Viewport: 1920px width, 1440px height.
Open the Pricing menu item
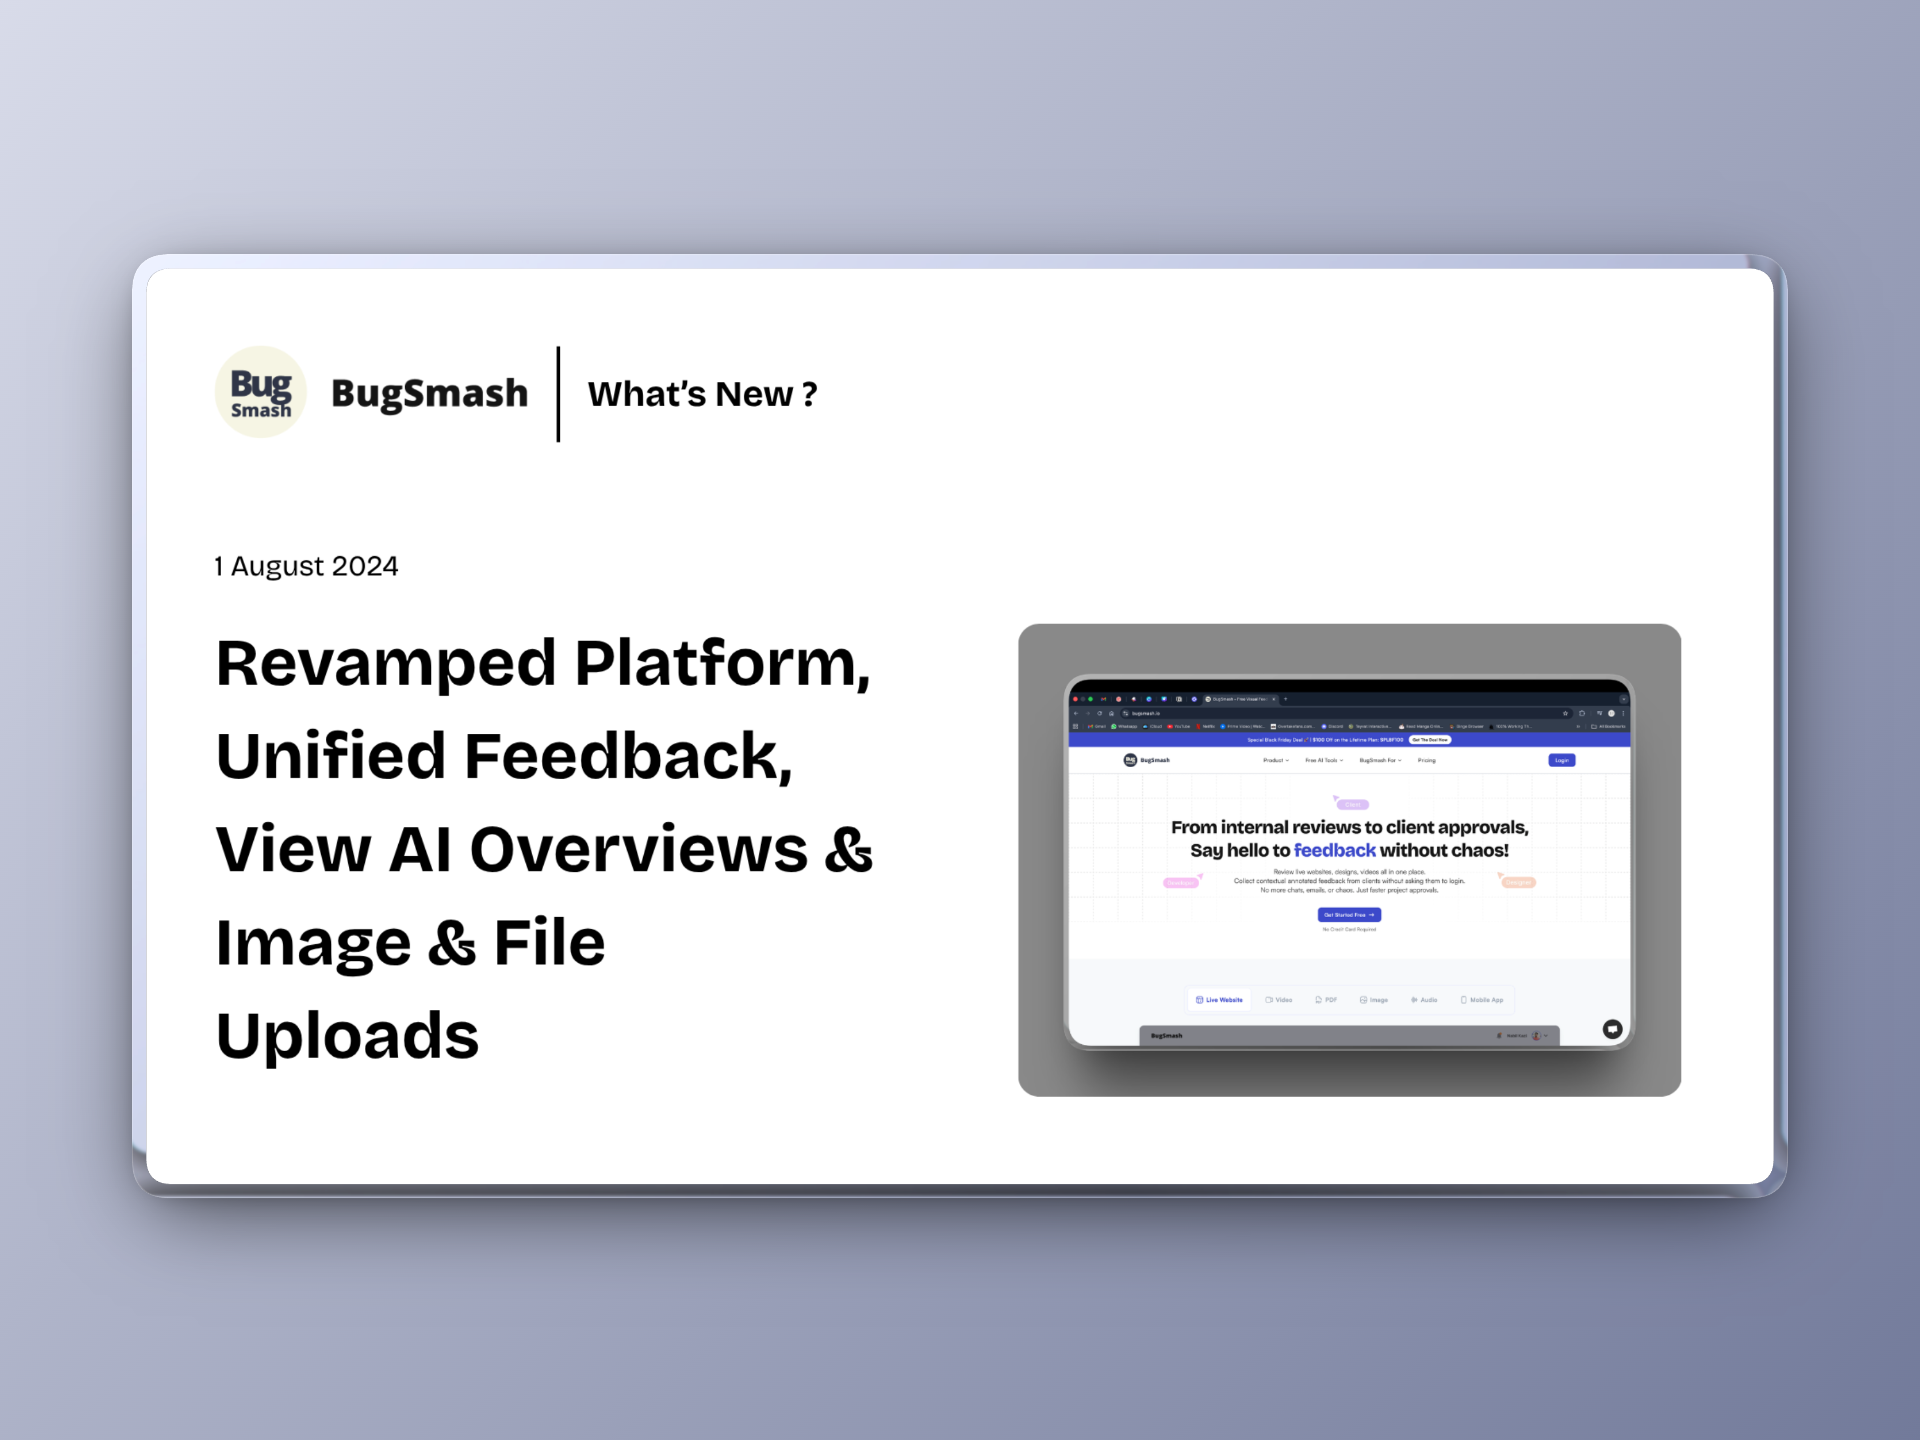[x=1426, y=760]
